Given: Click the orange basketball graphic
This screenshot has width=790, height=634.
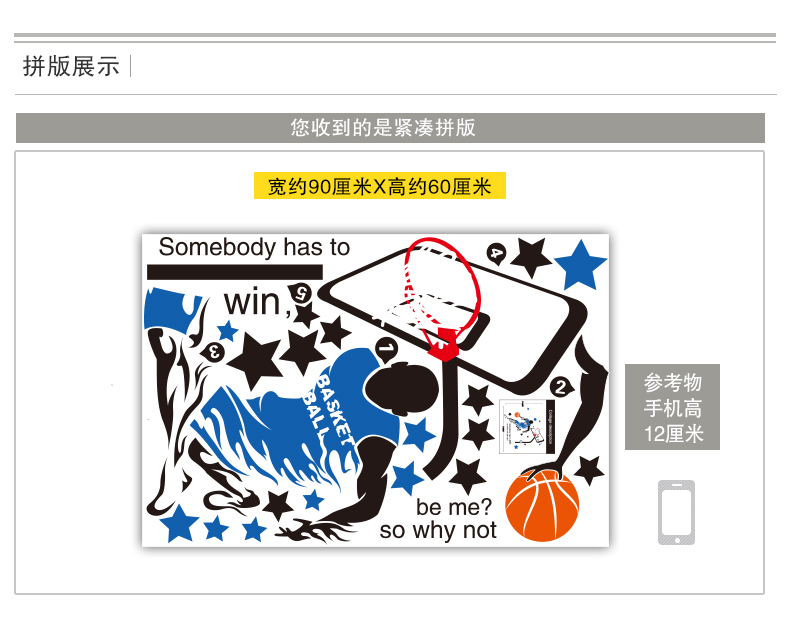Looking at the screenshot, I should [542, 506].
